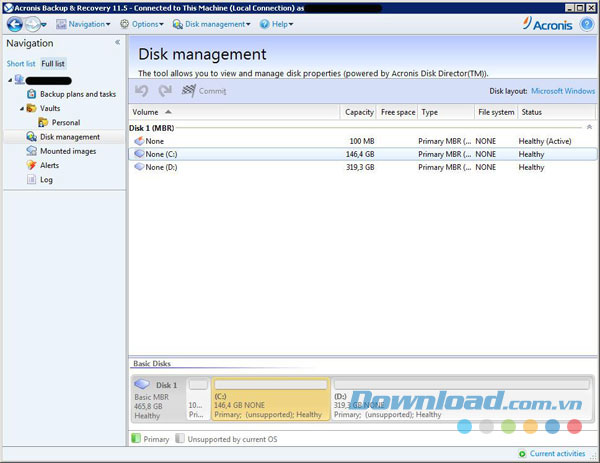Click the active volume icon of 100 MB row
Image resolution: width=600 pixels, height=463 pixels.
pyautogui.click(x=139, y=141)
